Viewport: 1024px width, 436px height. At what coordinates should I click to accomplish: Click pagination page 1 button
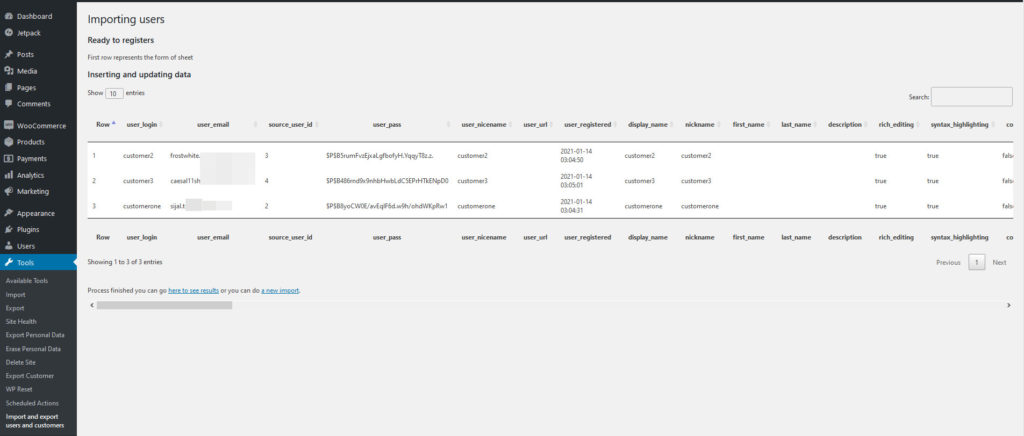click(x=976, y=262)
